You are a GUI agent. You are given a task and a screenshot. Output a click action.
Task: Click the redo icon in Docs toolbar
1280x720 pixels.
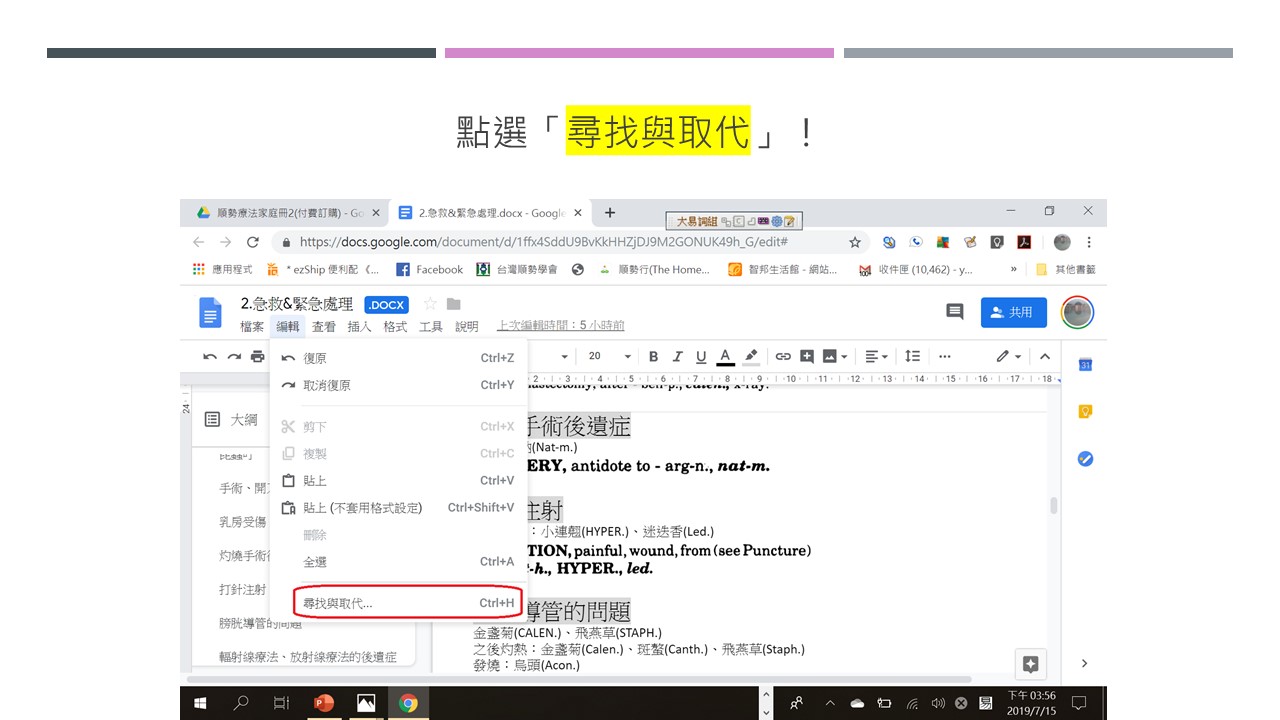pyautogui.click(x=234, y=357)
